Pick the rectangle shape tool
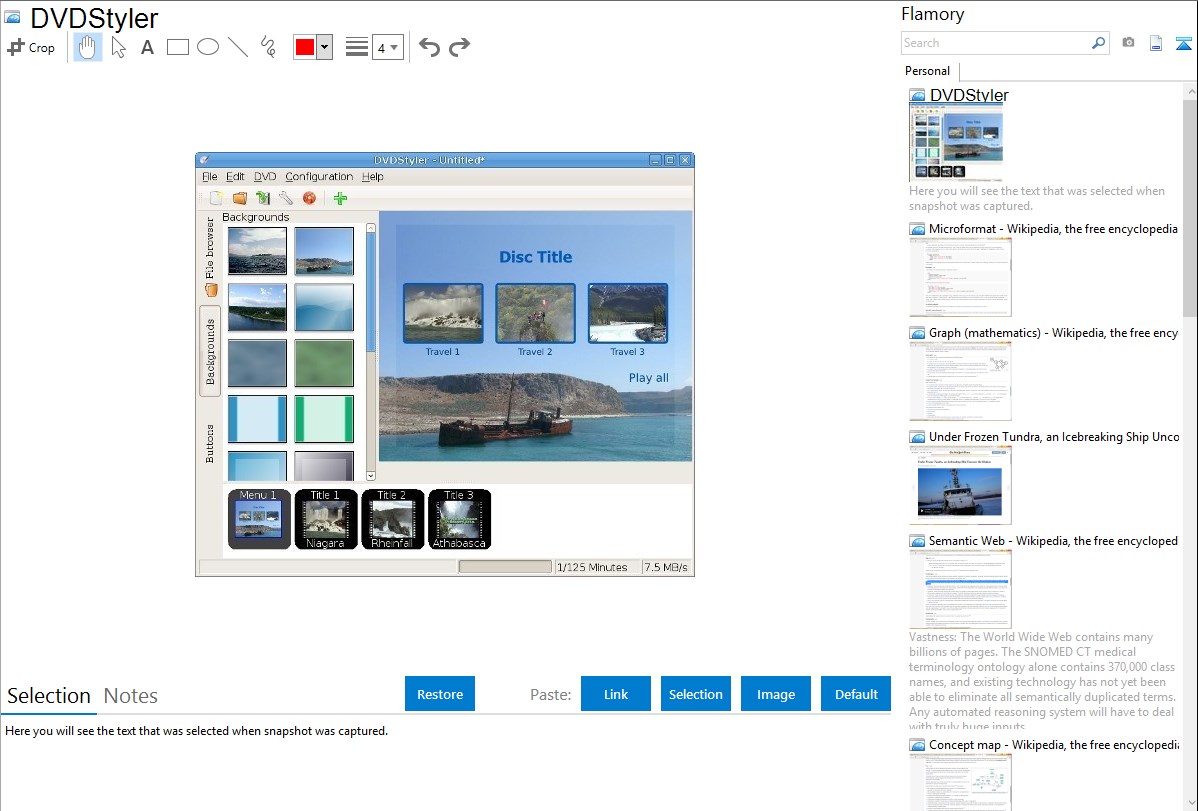Viewport: 1198px width, 811px height. (x=177, y=47)
